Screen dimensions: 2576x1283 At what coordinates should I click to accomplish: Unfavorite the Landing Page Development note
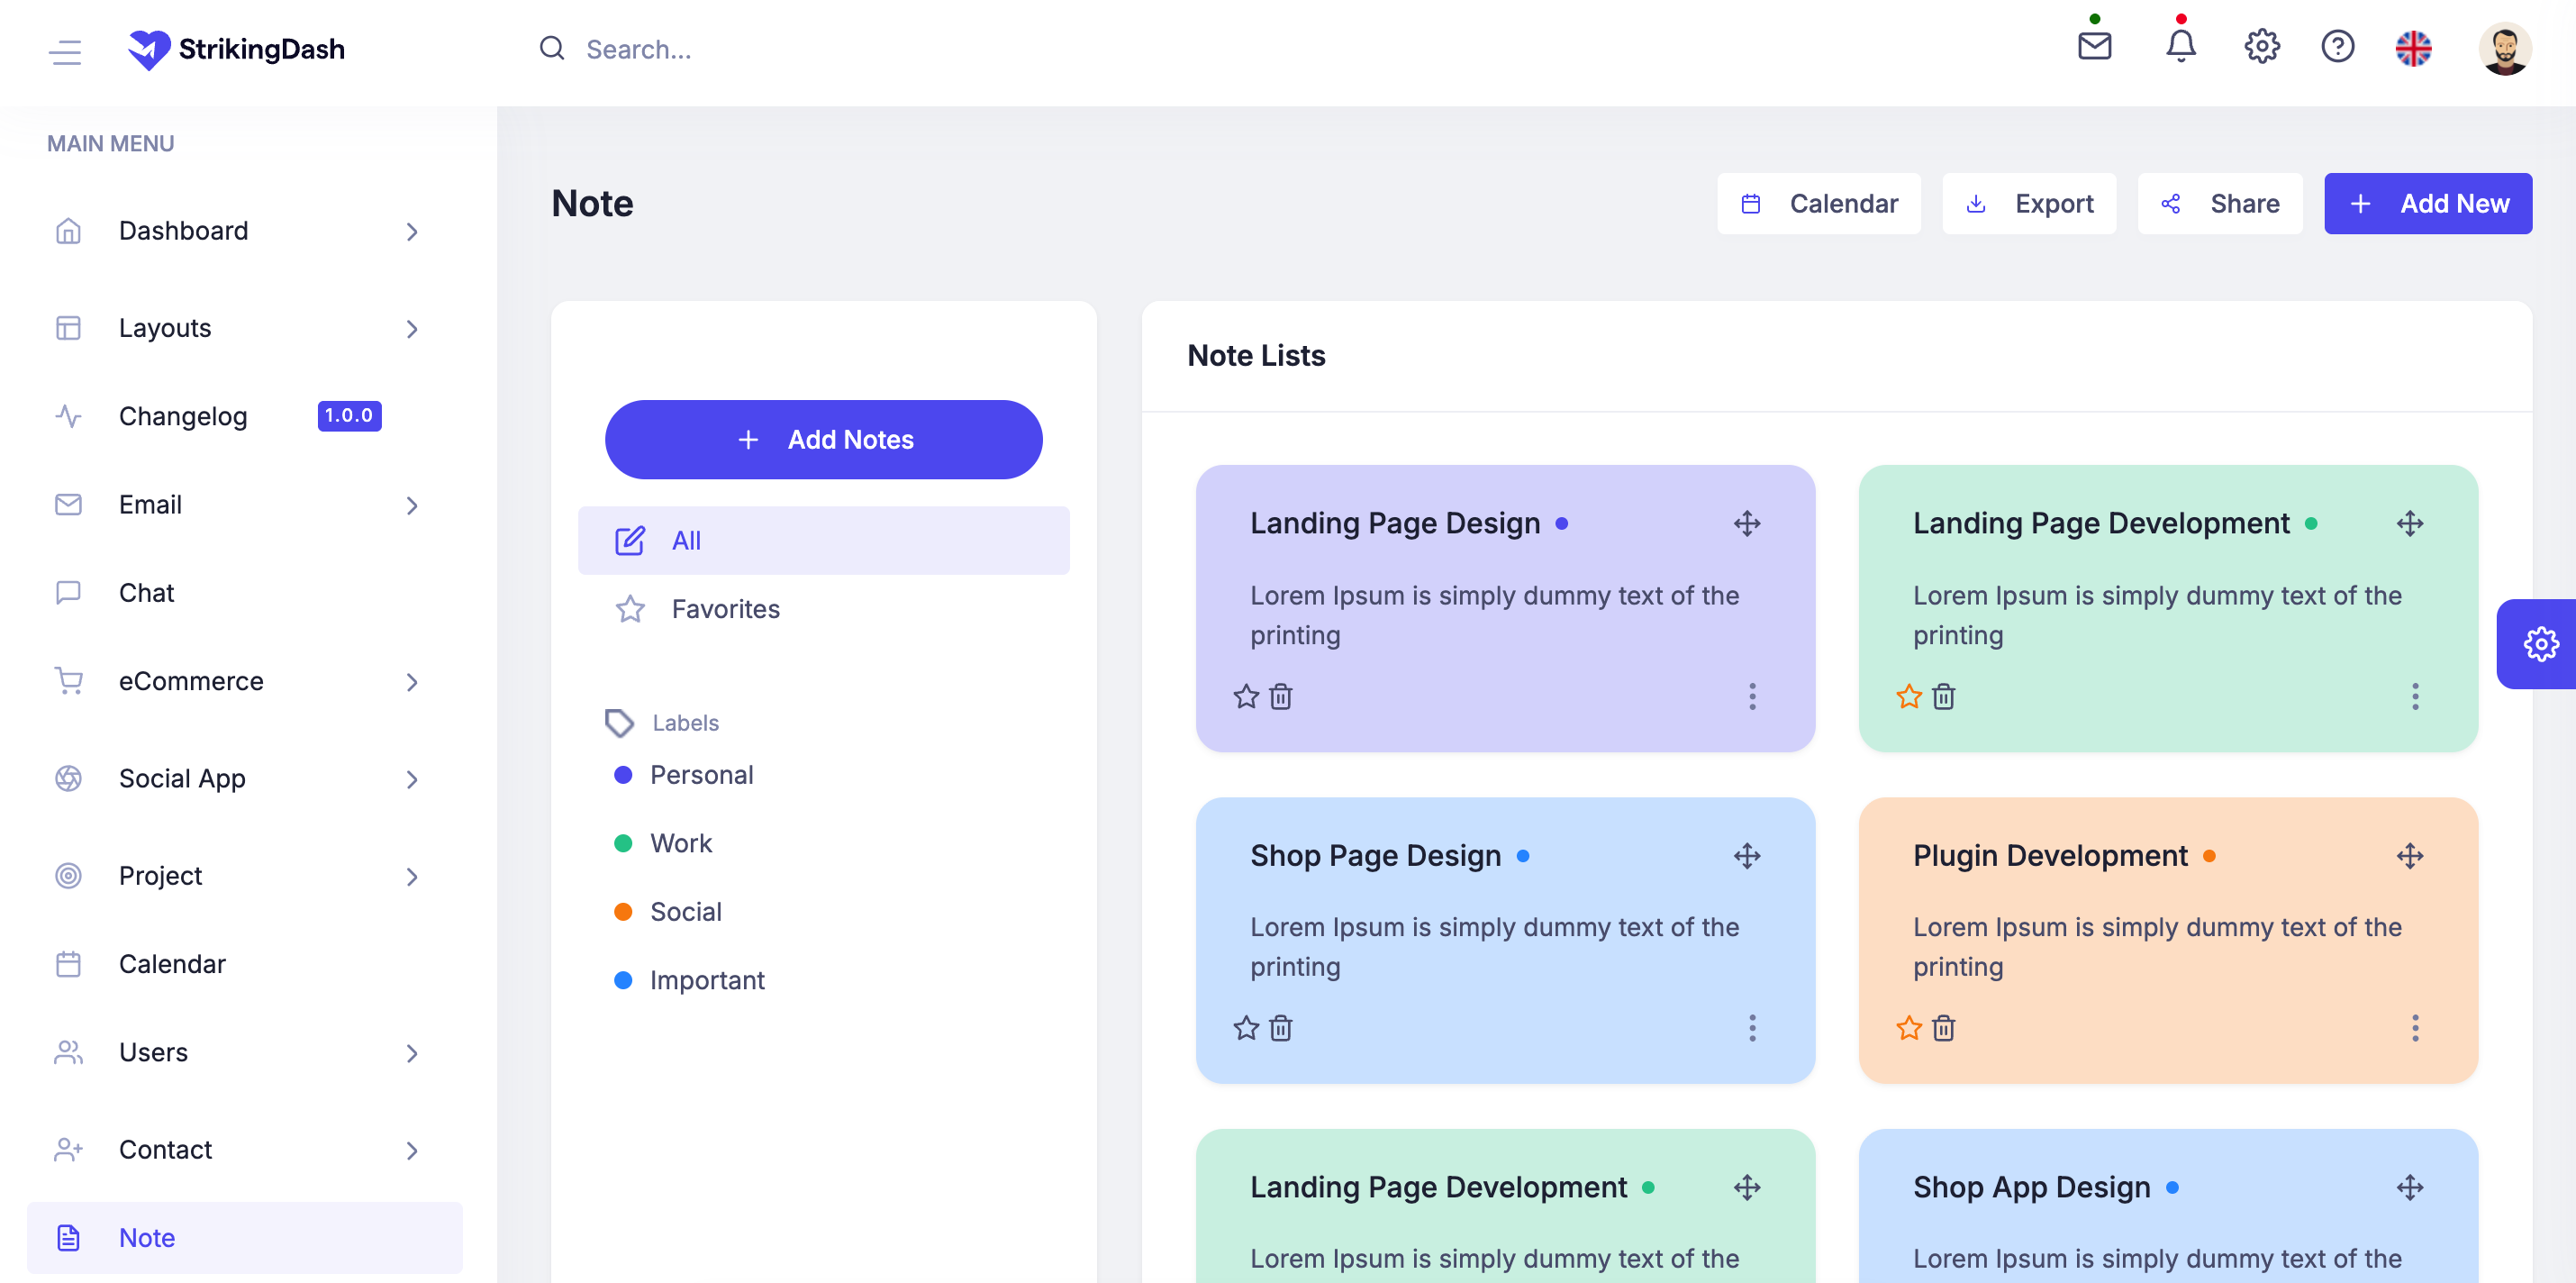(x=1909, y=697)
